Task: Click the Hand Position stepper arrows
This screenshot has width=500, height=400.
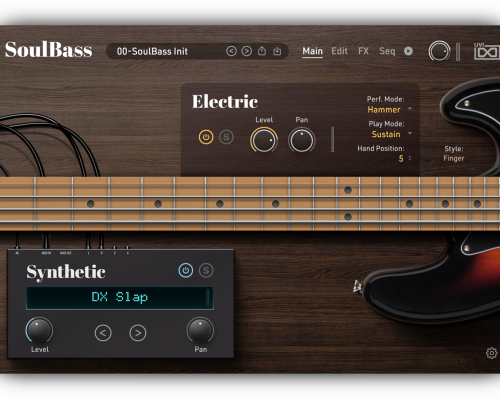Action: (410, 158)
